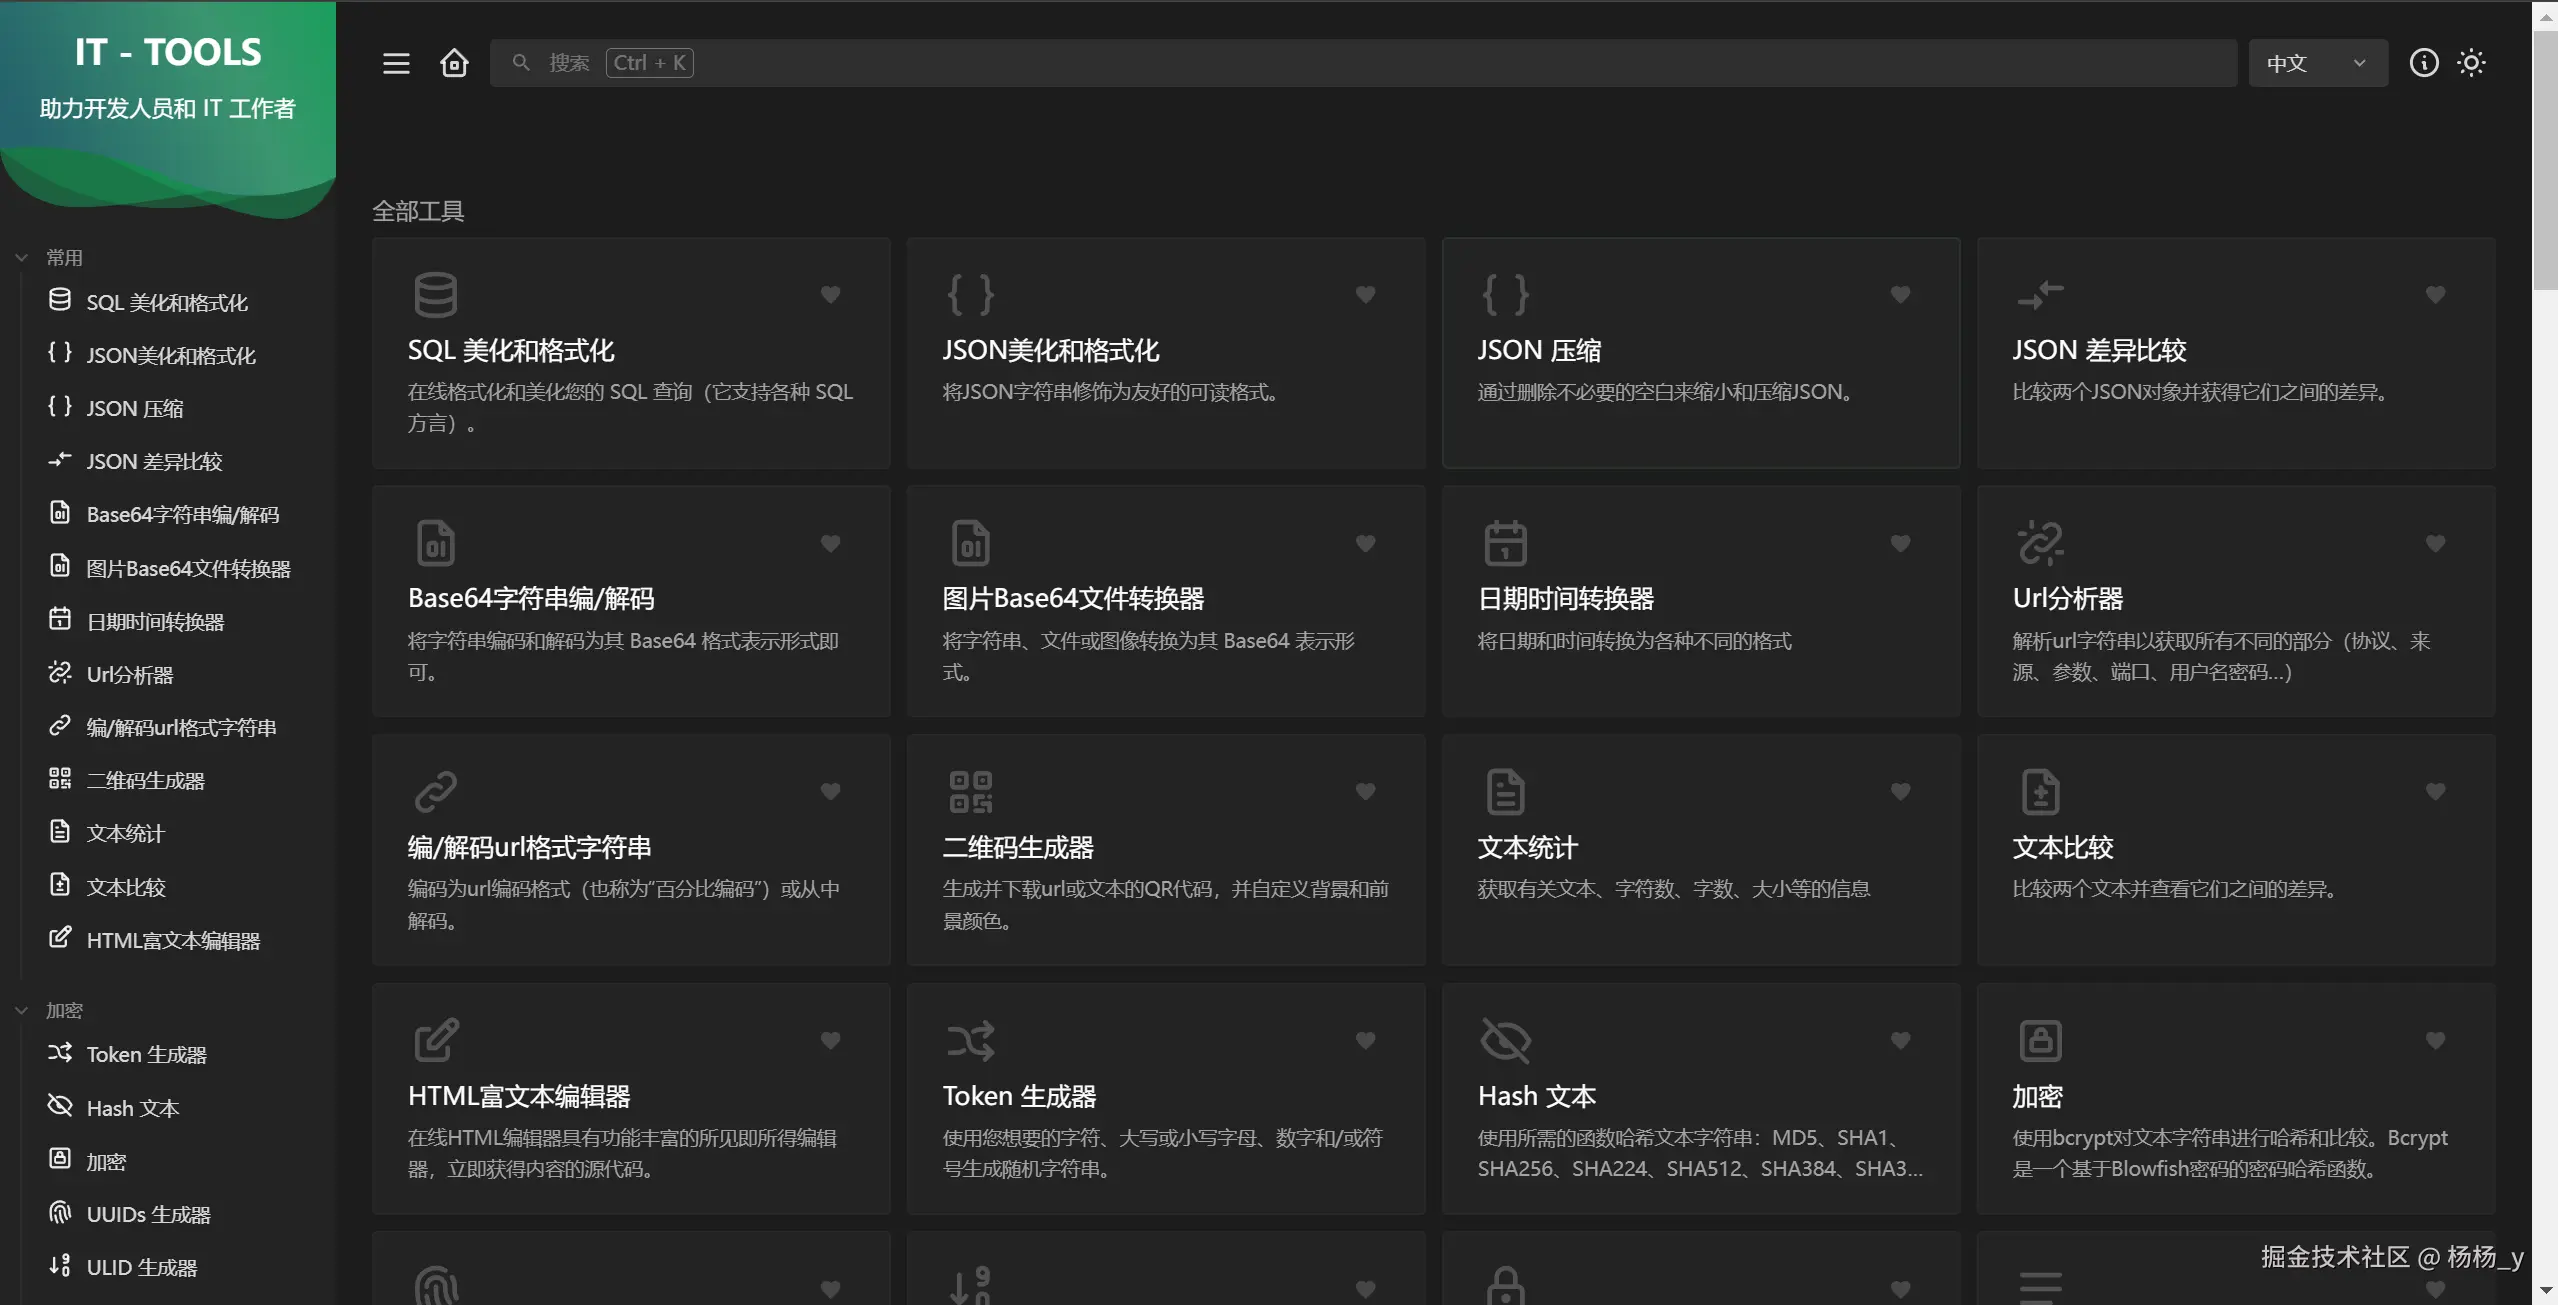The image size is (2558, 1305).
Task: Favorite the 二维码生成器 card
Action: (x=1365, y=791)
